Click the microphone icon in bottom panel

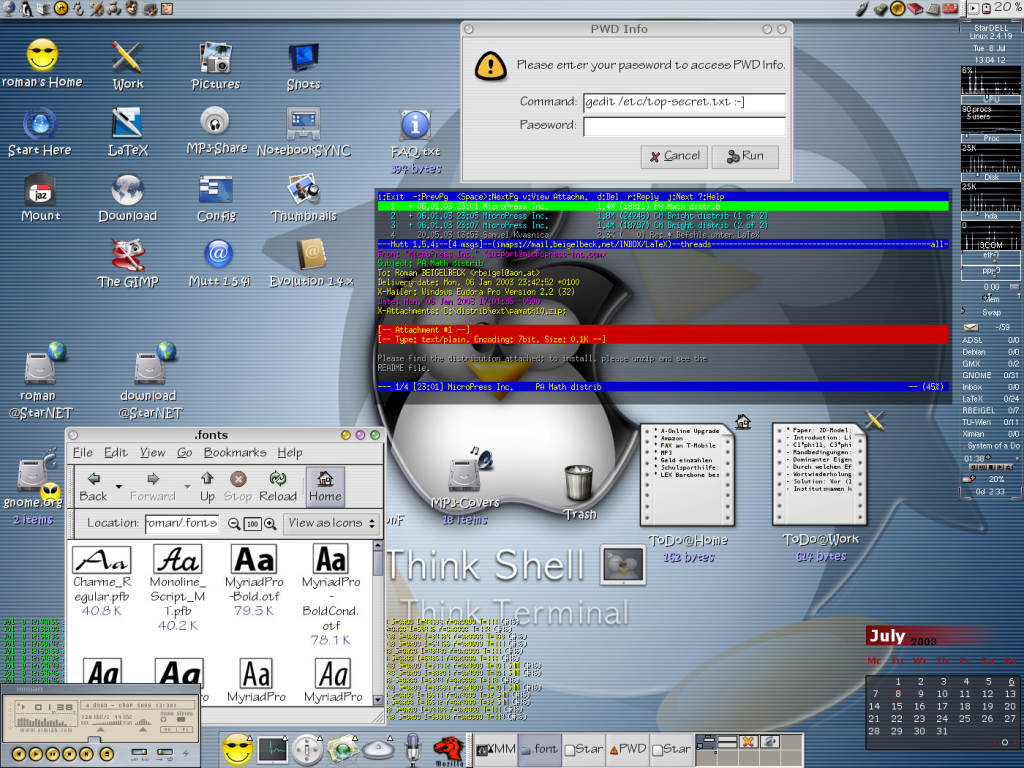coord(412,749)
